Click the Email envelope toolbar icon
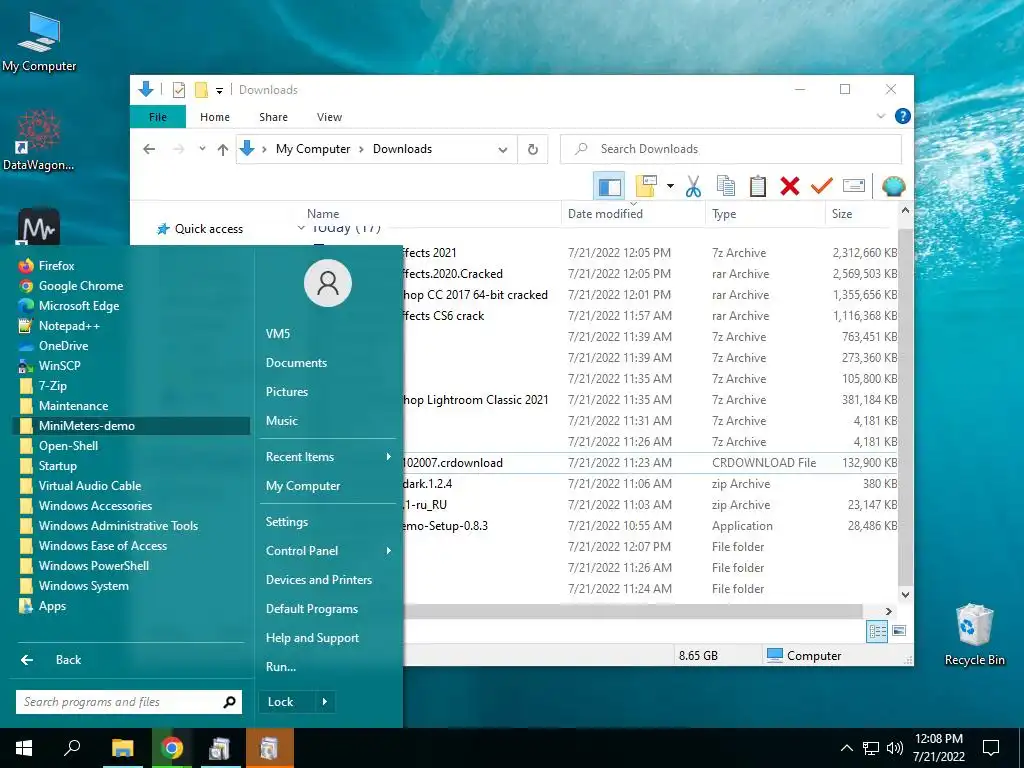The height and width of the screenshot is (768, 1024). pos(854,186)
